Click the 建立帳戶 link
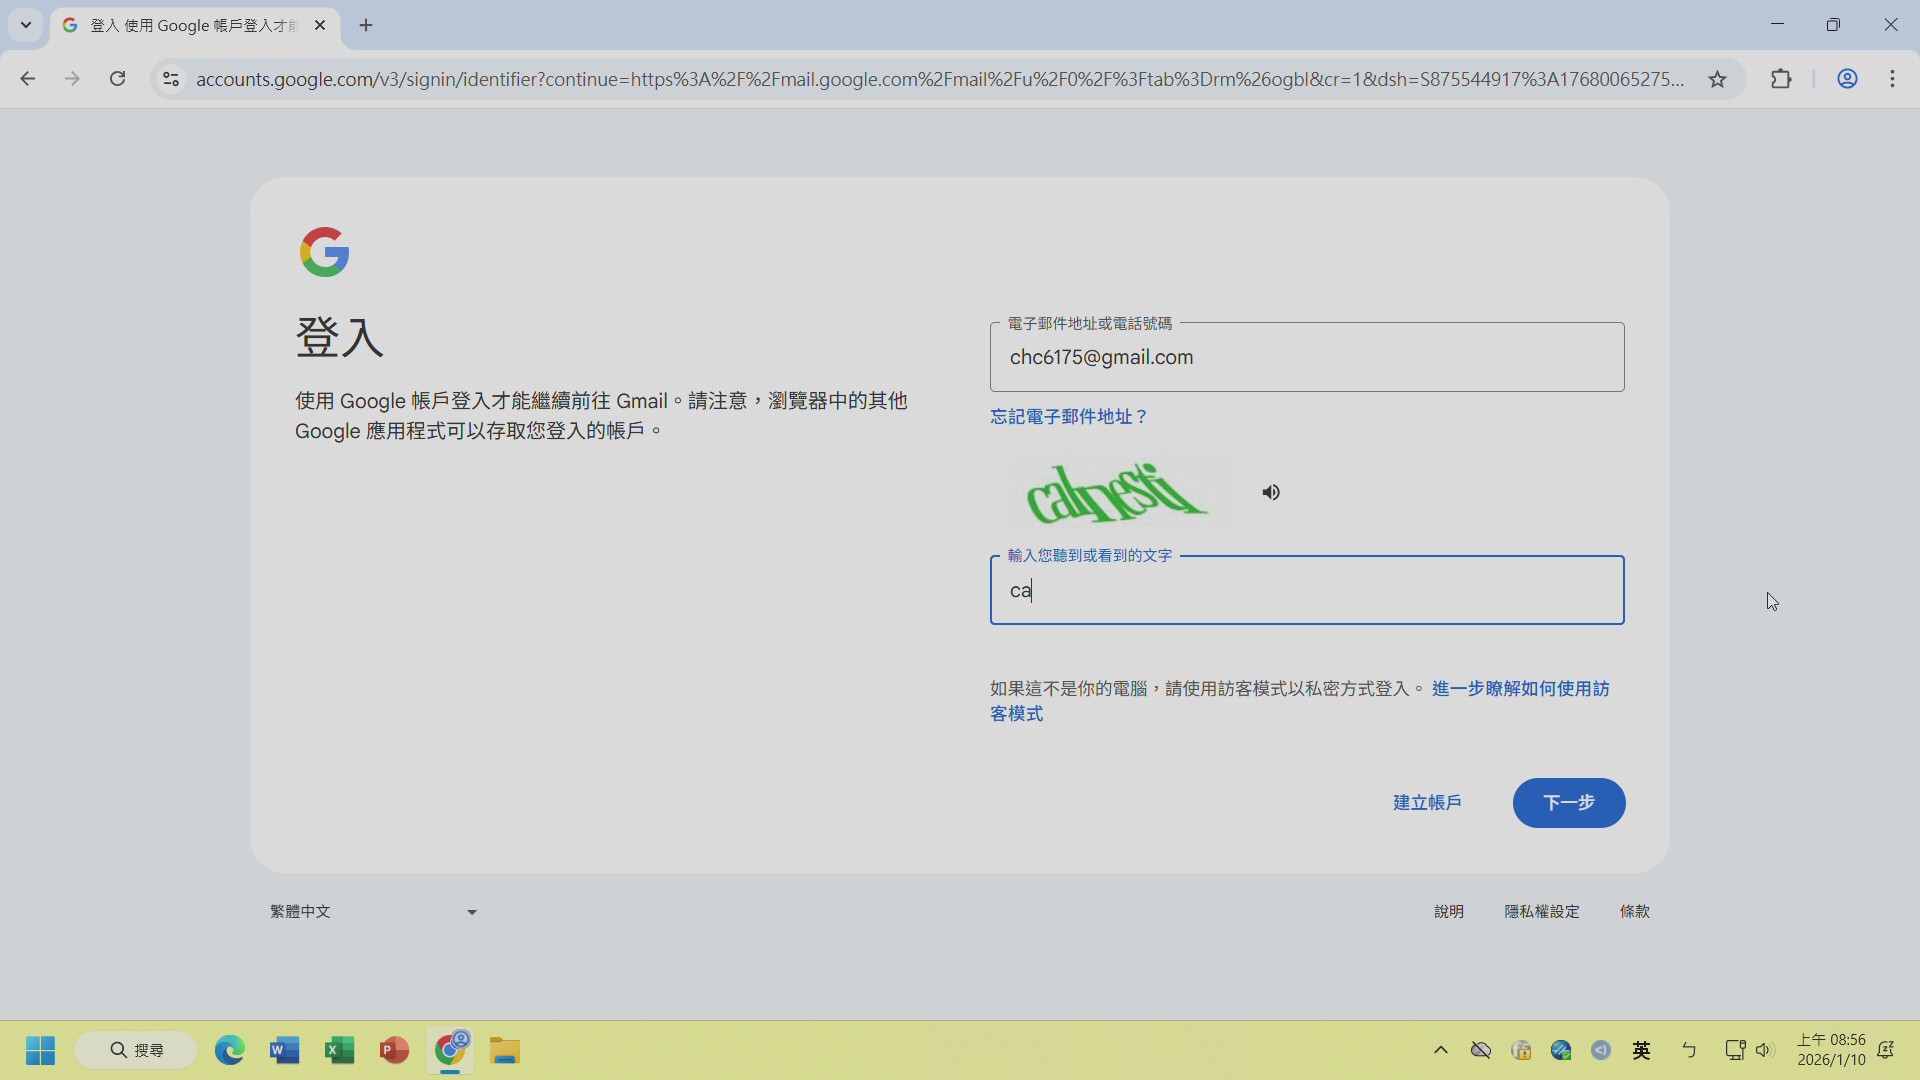Image resolution: width=1920 pixels, height=1080 pixels. pyautogui.click(x=1427, y=803)
